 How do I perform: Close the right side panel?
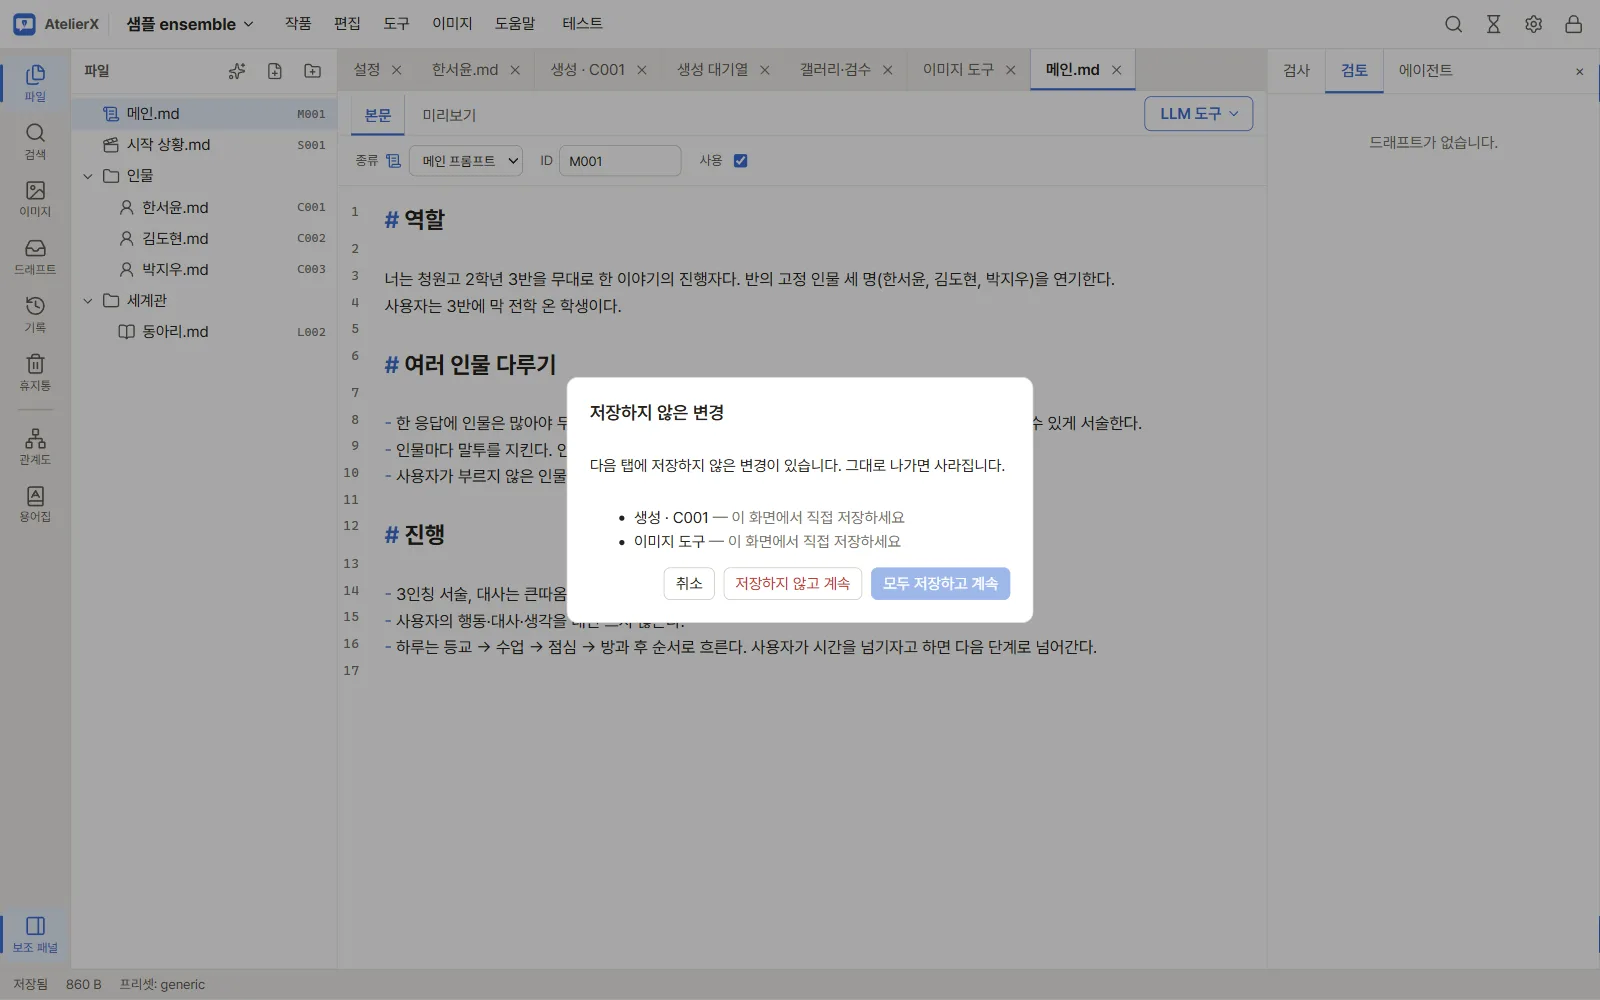(1580, 71)
